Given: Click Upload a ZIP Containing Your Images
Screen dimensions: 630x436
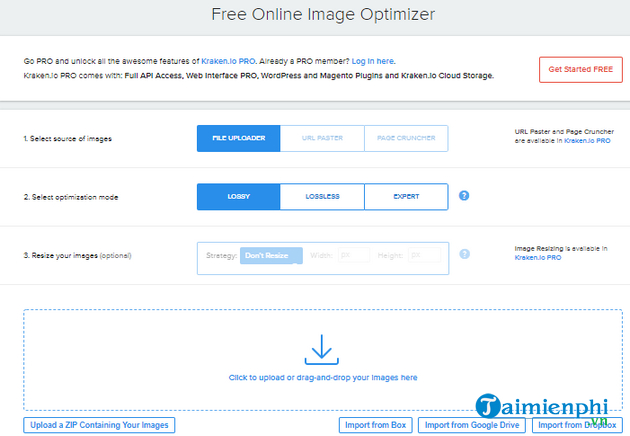Looking at the screenshot, I should 99,425.
